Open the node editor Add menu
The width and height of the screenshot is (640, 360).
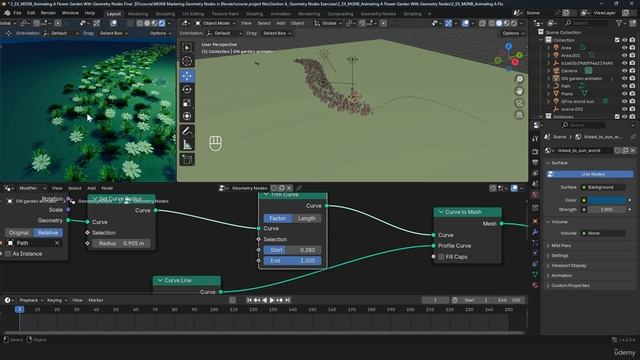click(91, 188)
